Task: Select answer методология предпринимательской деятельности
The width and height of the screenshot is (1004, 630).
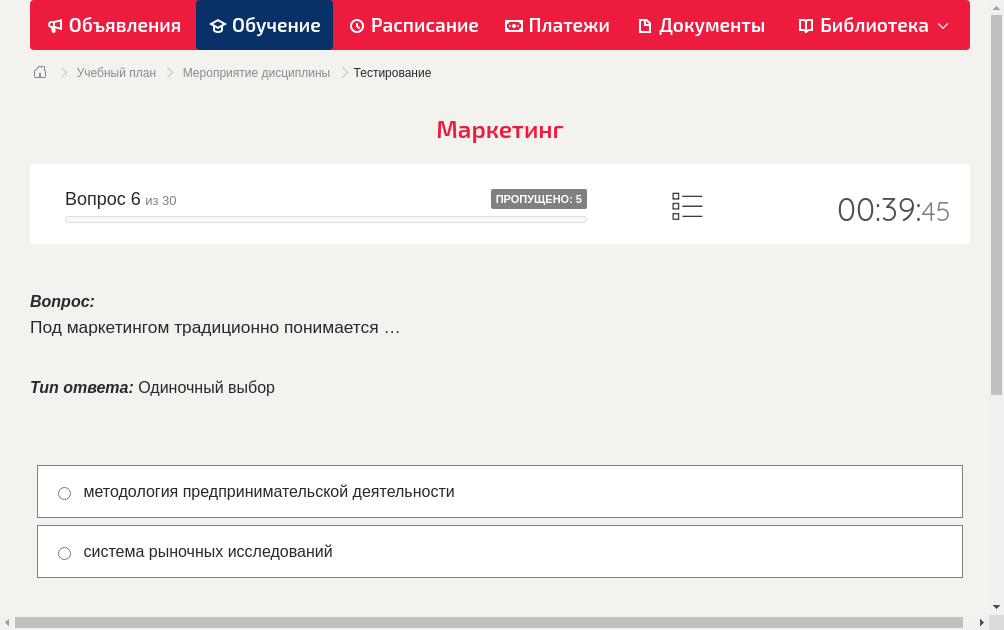Action: click(x=269, y=491)
